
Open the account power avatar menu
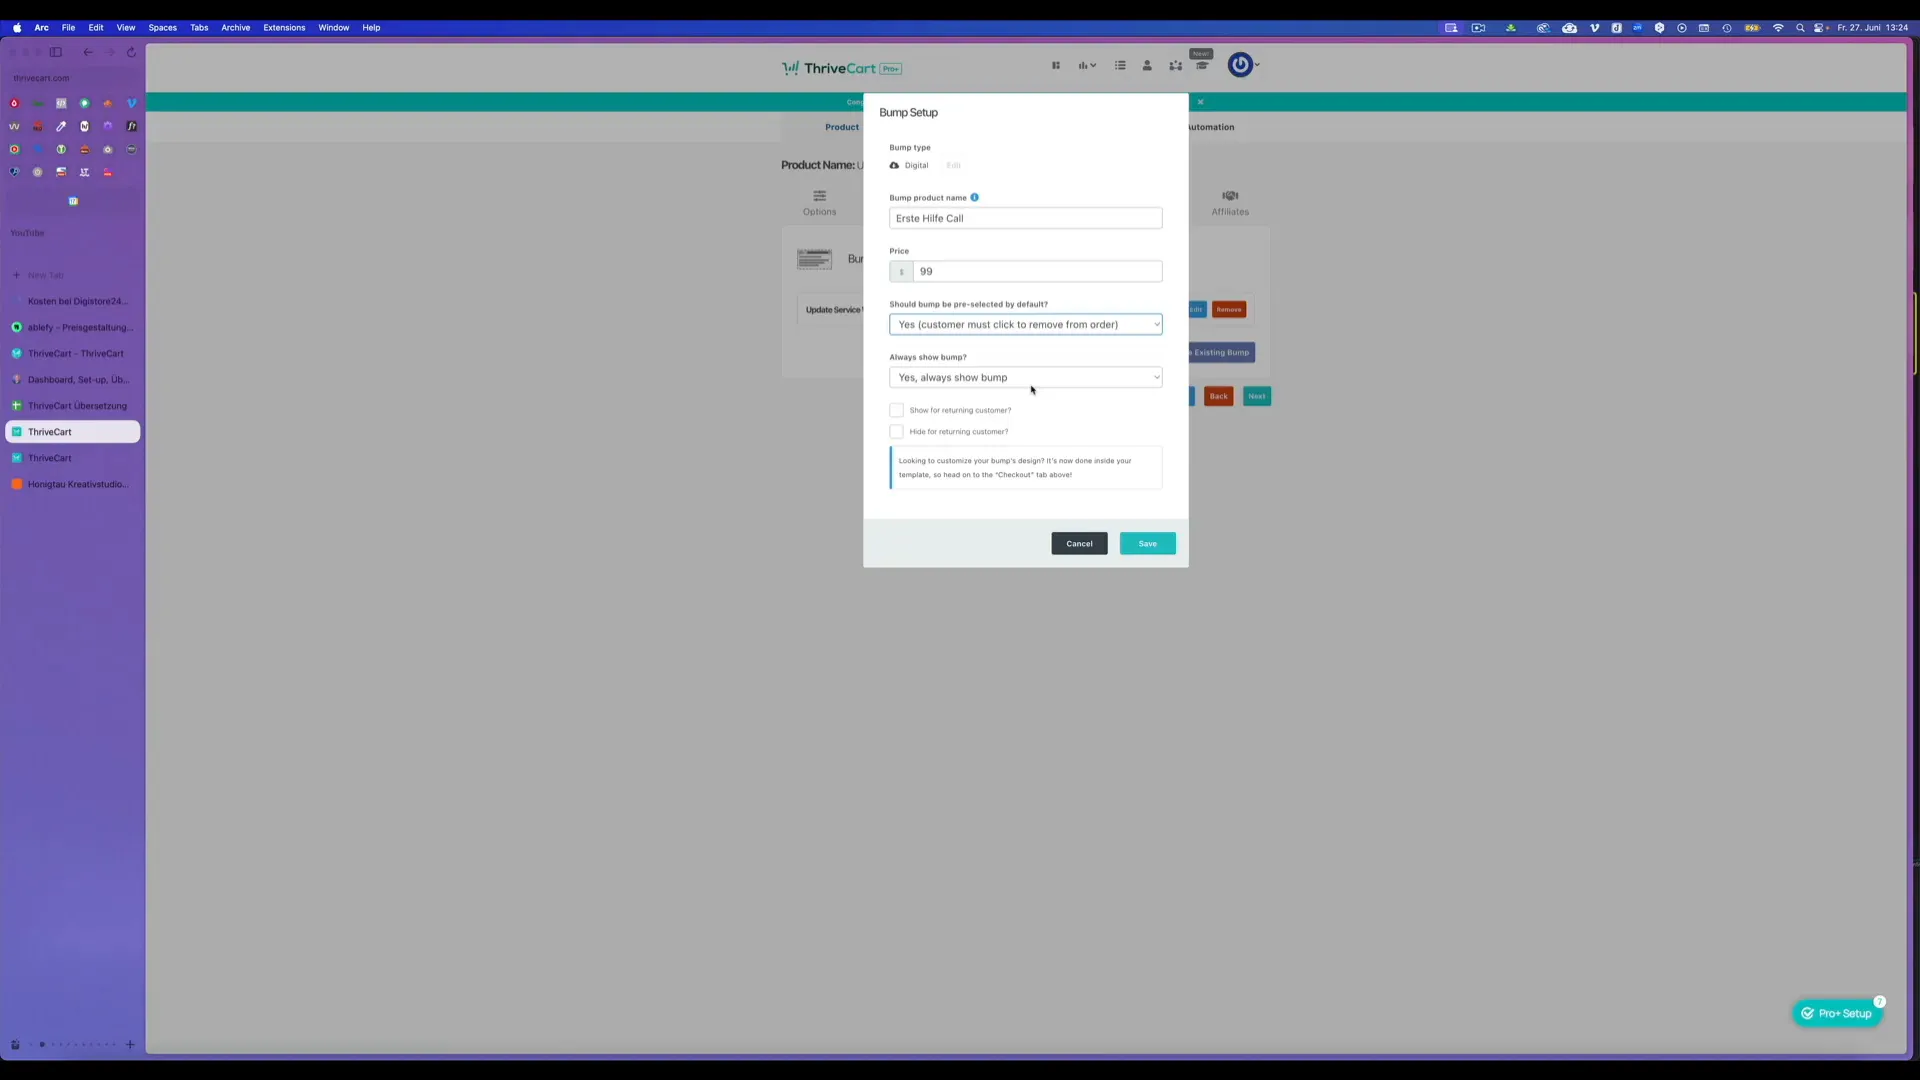1241,65
